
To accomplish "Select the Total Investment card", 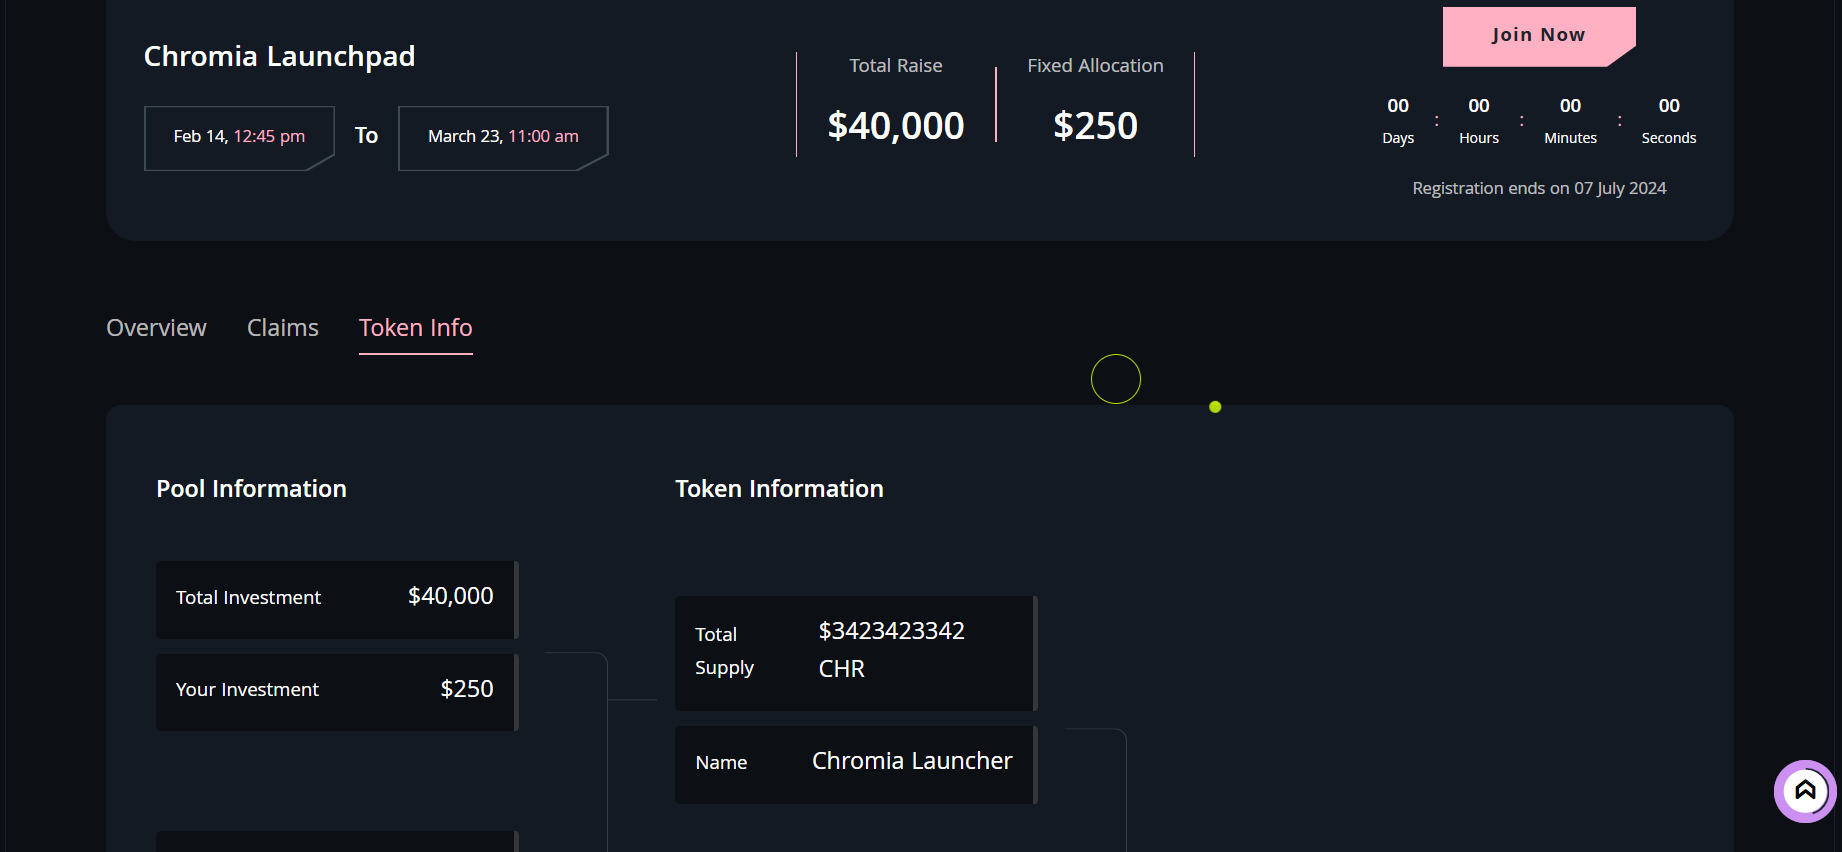I will click(336, 598).
